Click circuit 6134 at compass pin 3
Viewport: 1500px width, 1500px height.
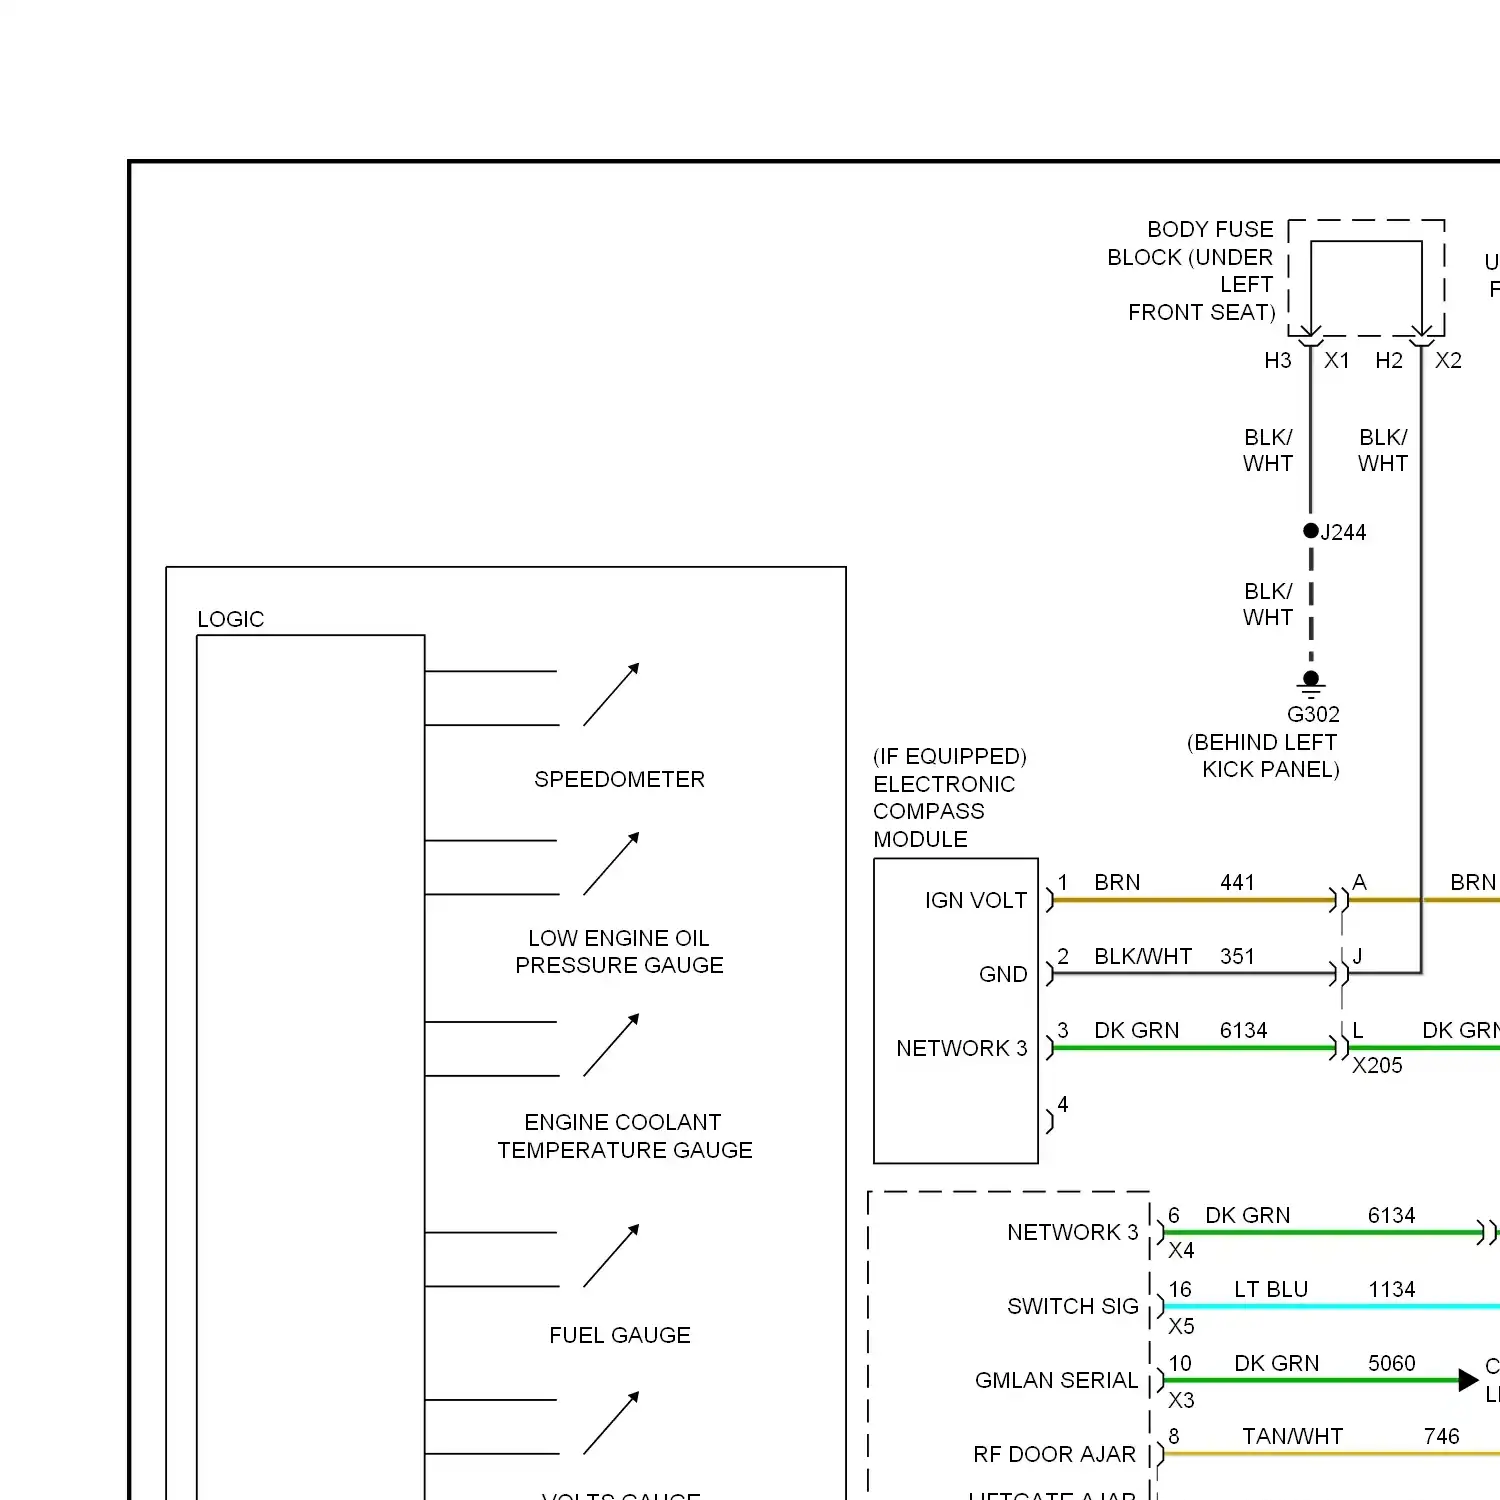coord(1243,1030)
